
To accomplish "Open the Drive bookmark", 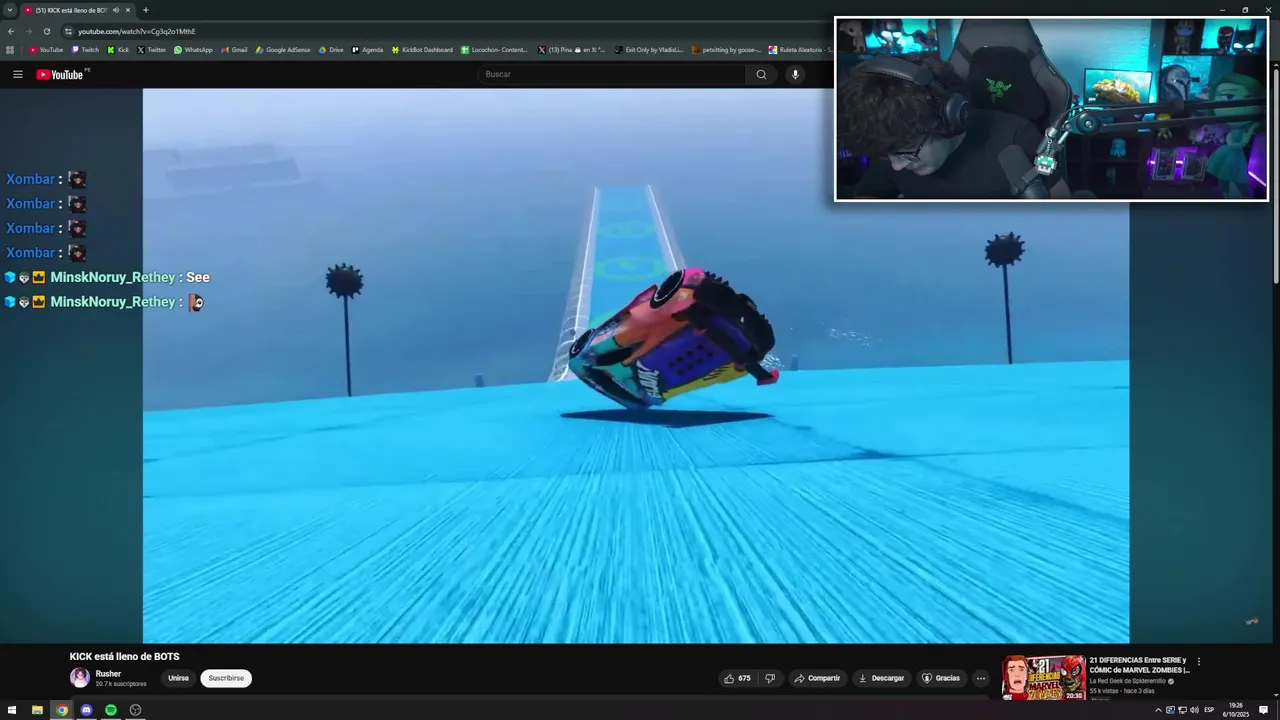I will click(330, 49).
